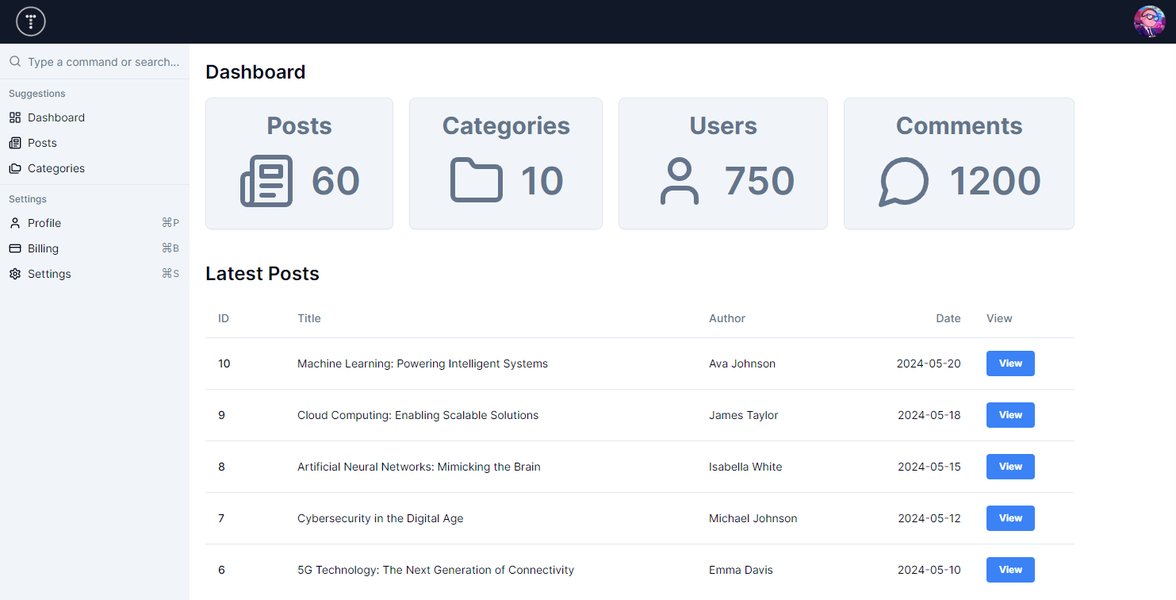This screenshot has height=600, width=1176.
Task: Select Categories in the sidebar menu
Action: click(94, 169)
